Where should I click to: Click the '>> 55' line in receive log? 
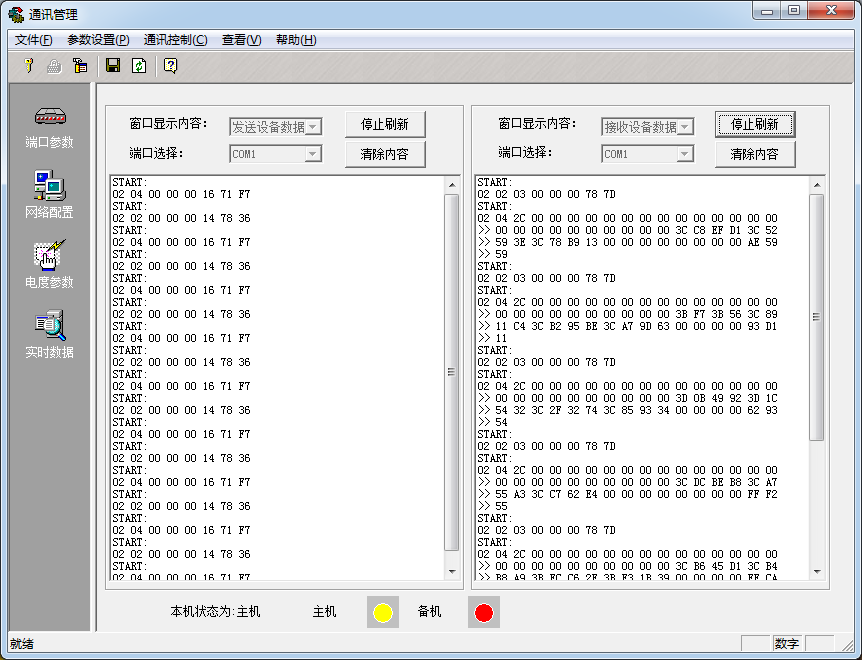493,506
